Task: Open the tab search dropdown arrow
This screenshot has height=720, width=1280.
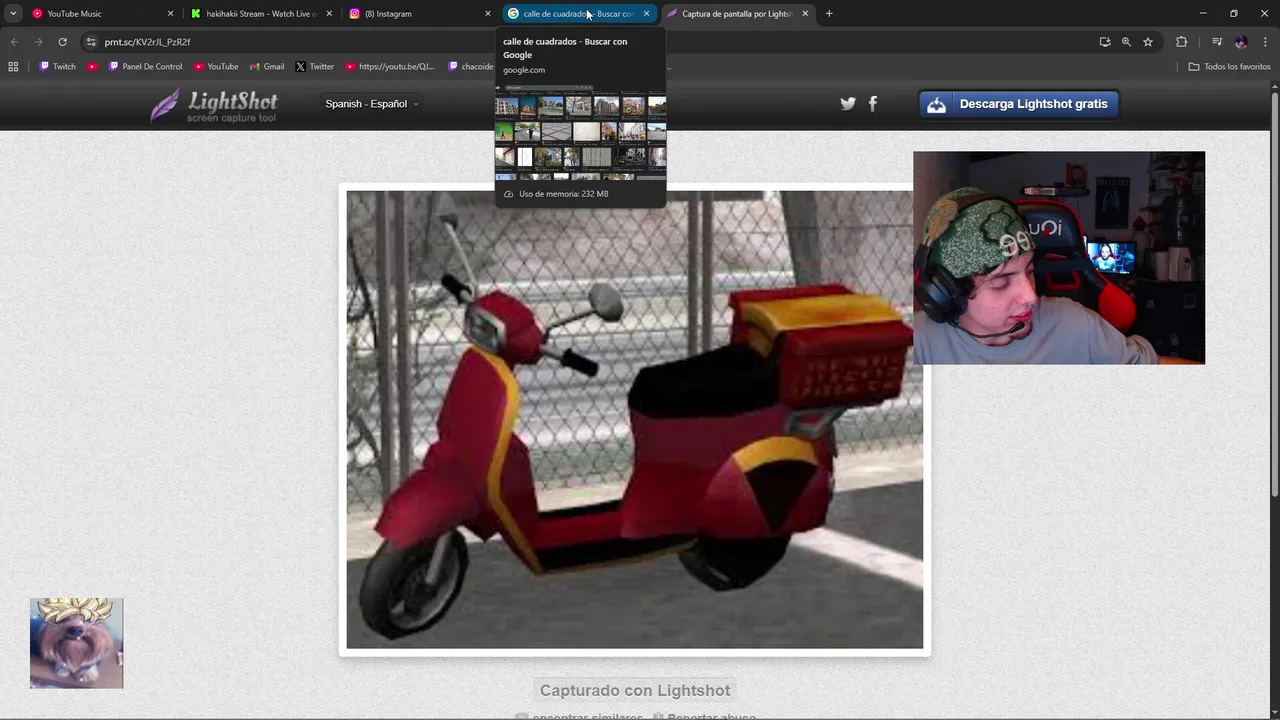Action: 13,14
